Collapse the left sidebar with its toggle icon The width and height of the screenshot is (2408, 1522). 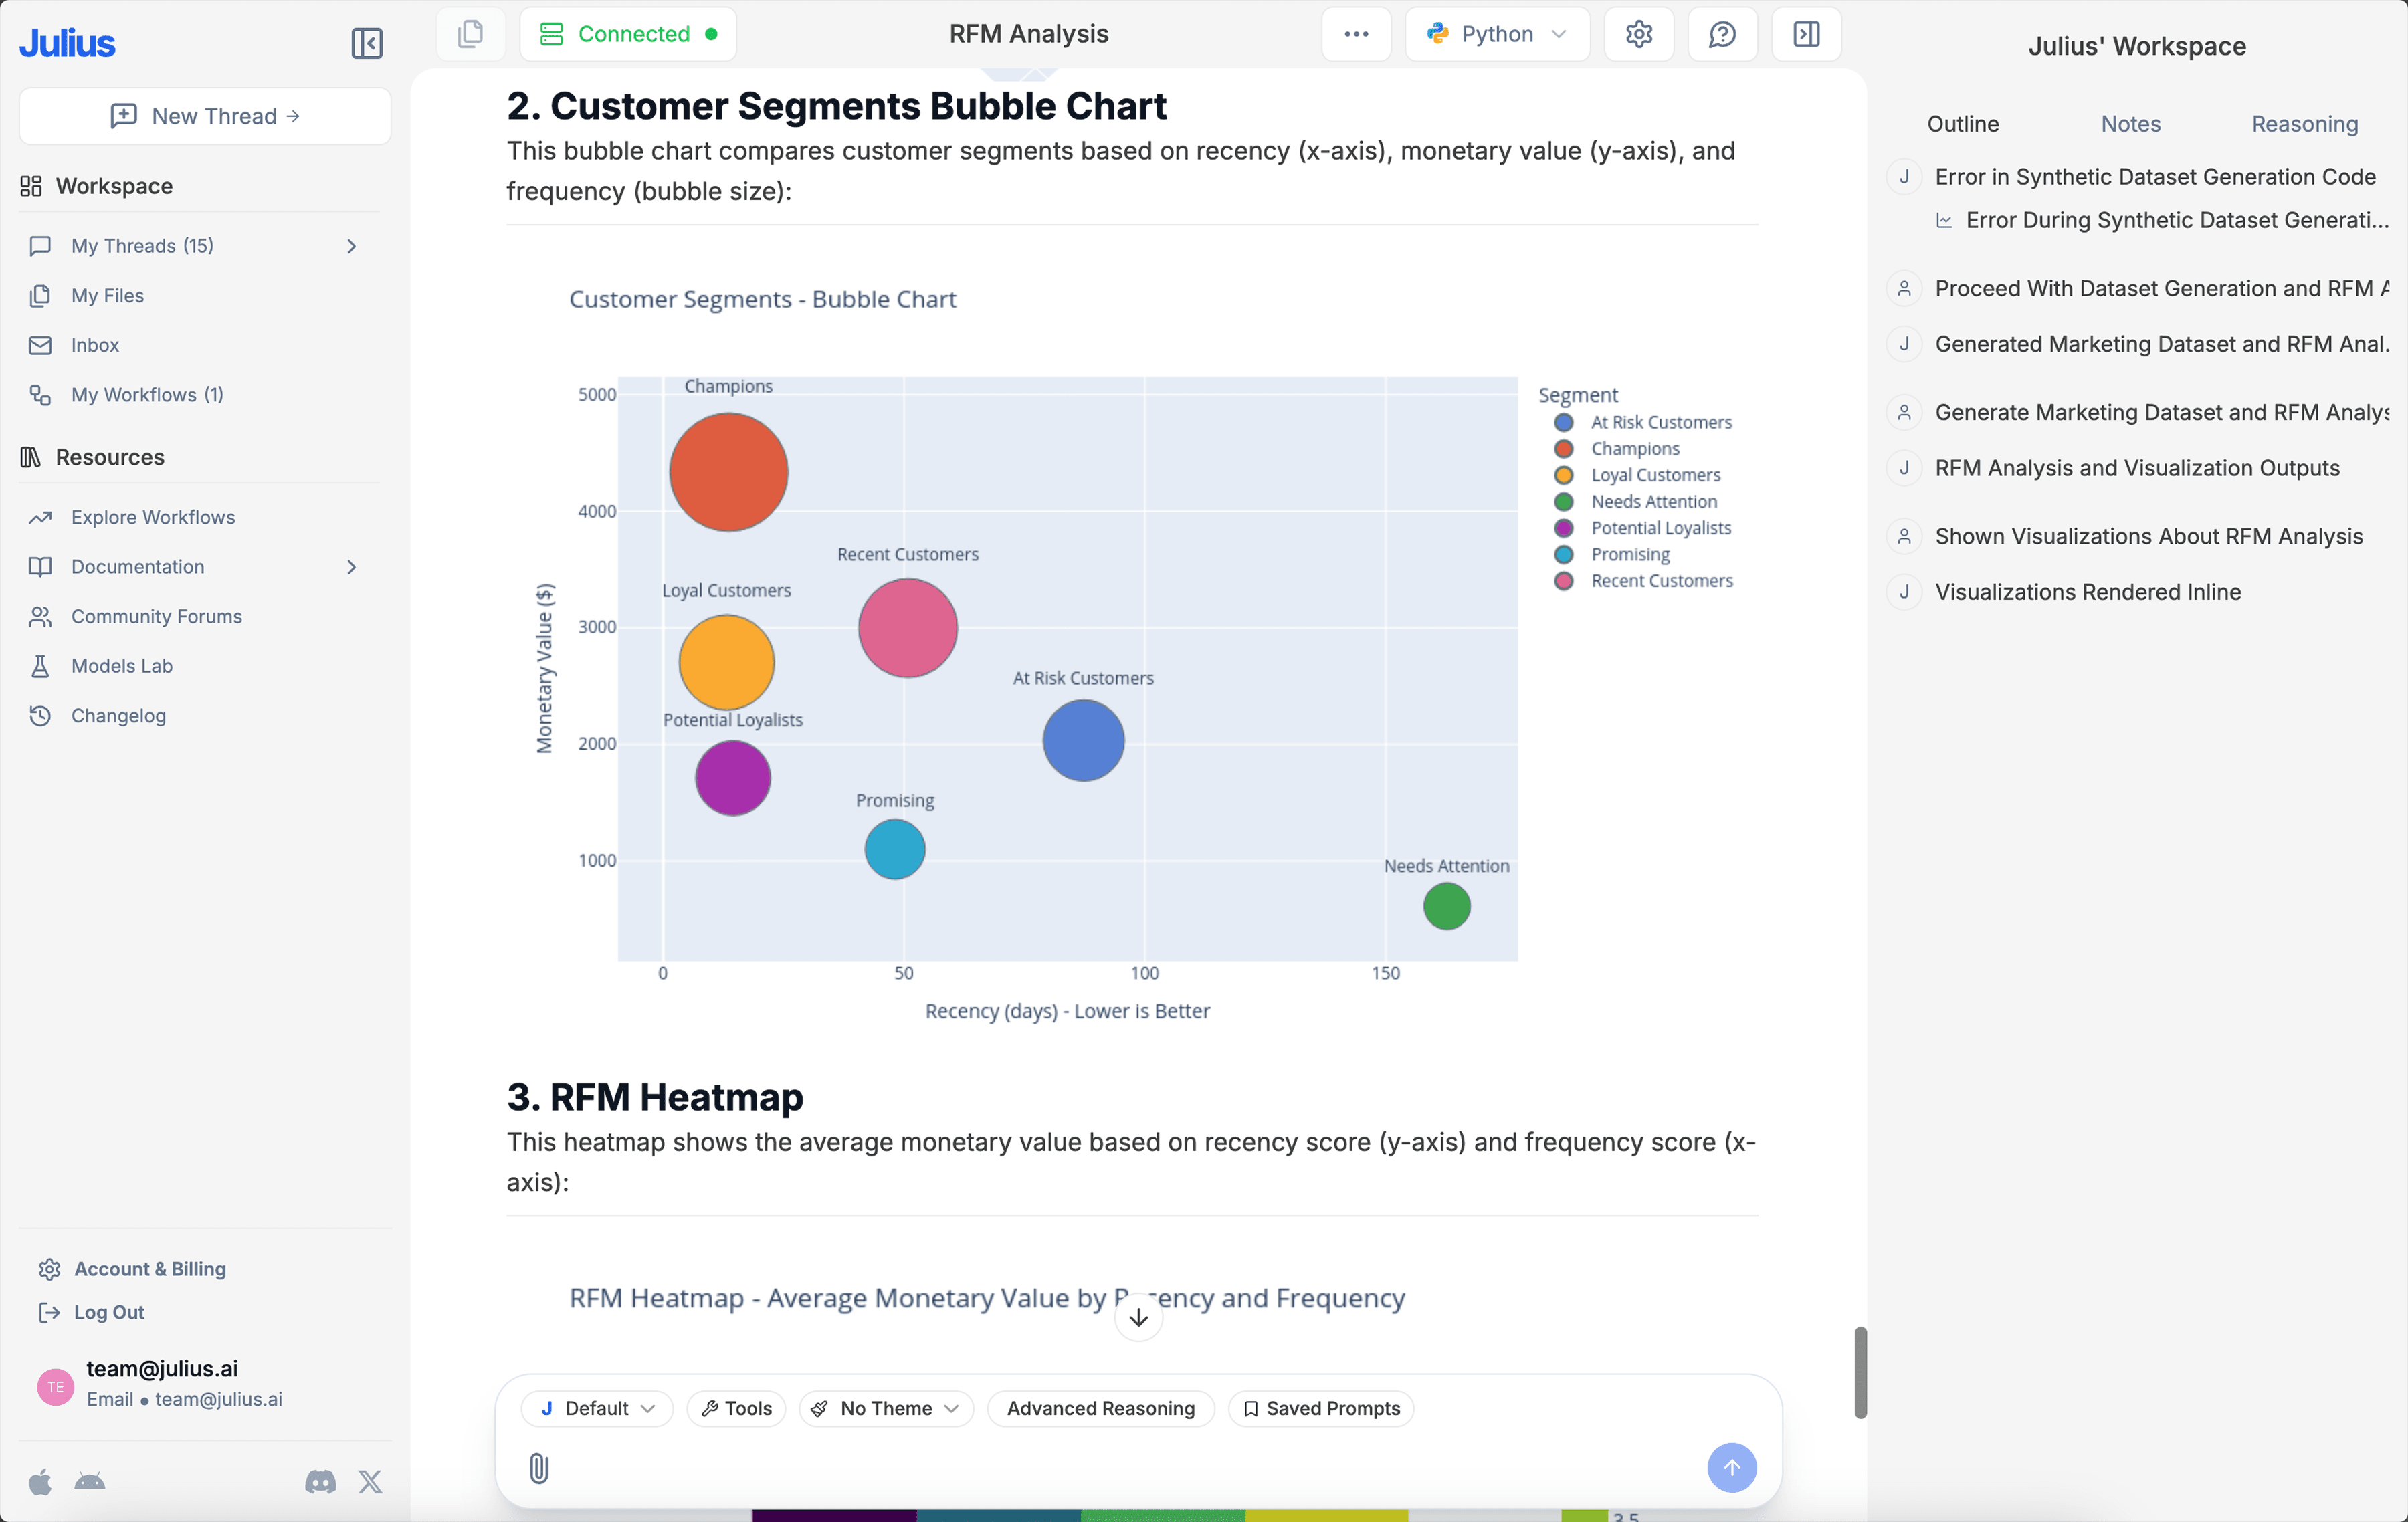[366, 42]
